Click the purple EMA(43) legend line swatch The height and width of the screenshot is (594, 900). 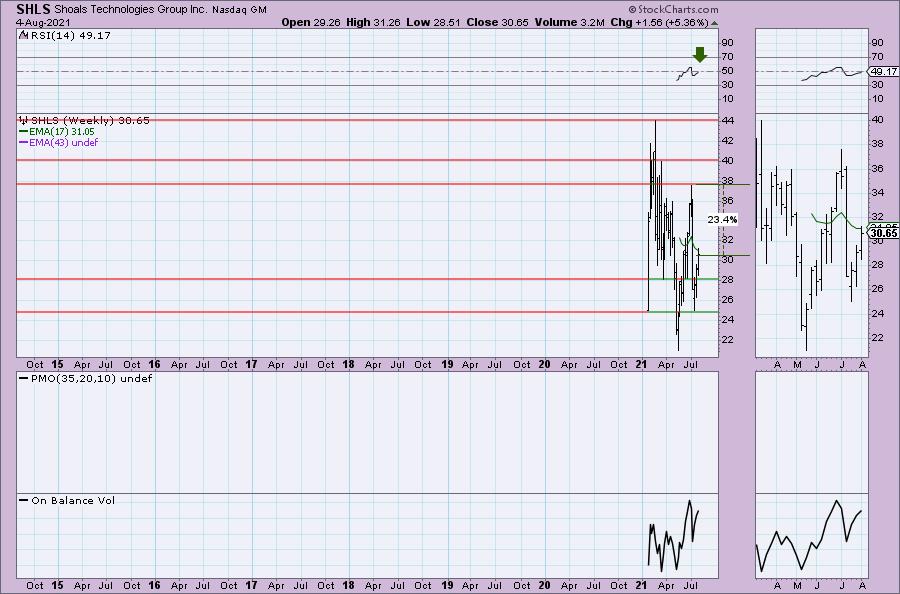click(24, 142)
